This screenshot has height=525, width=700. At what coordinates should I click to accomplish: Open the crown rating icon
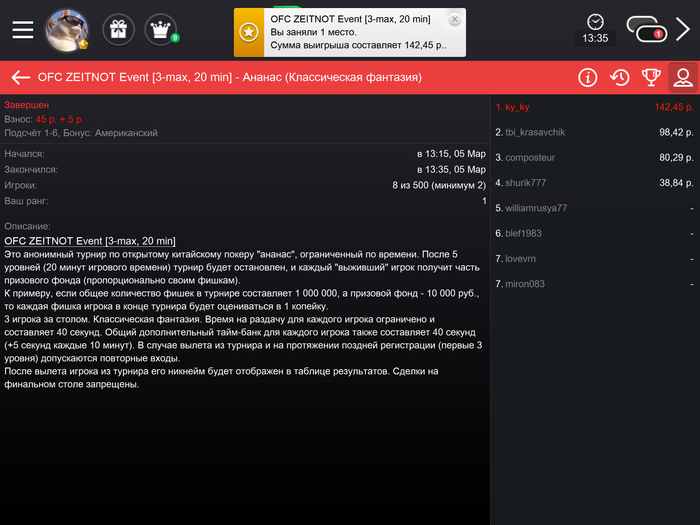(161, 30)
